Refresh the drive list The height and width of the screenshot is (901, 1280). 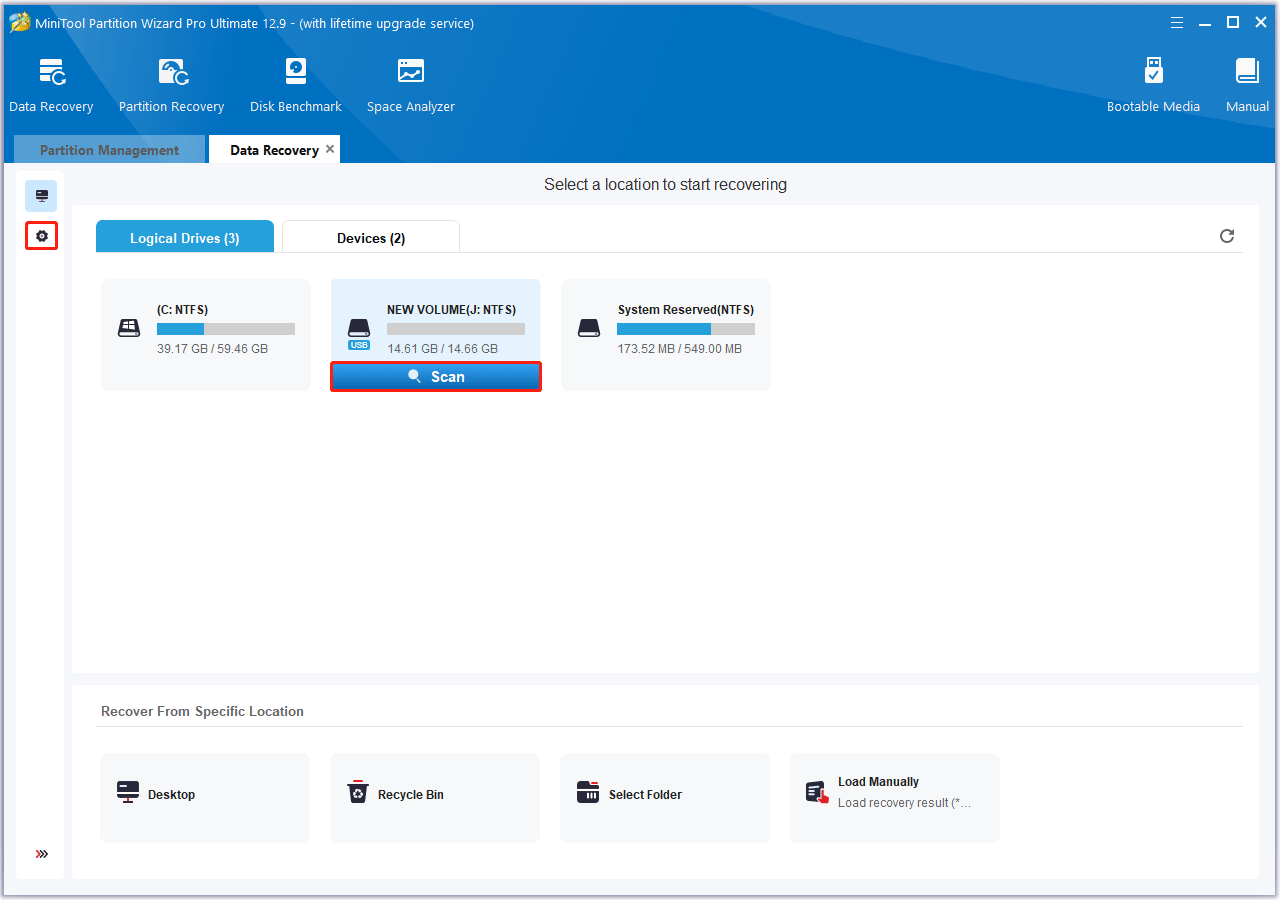(1227, 236)
